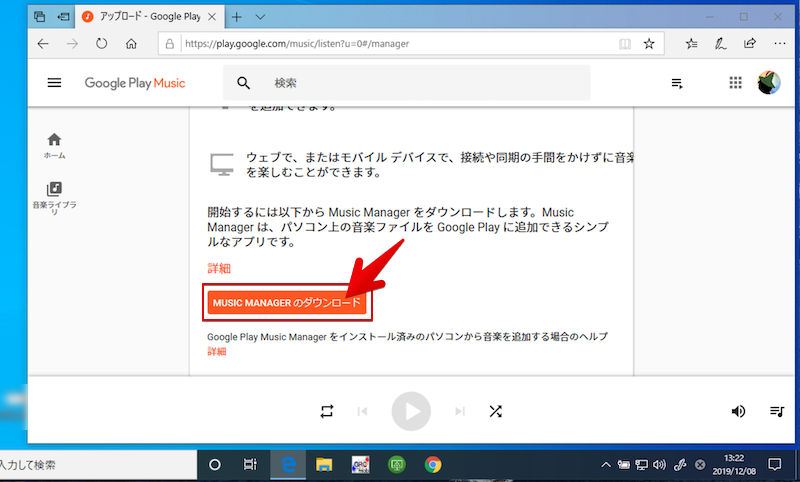Go to ホーム in the sidebar

[x=54, y=145]
